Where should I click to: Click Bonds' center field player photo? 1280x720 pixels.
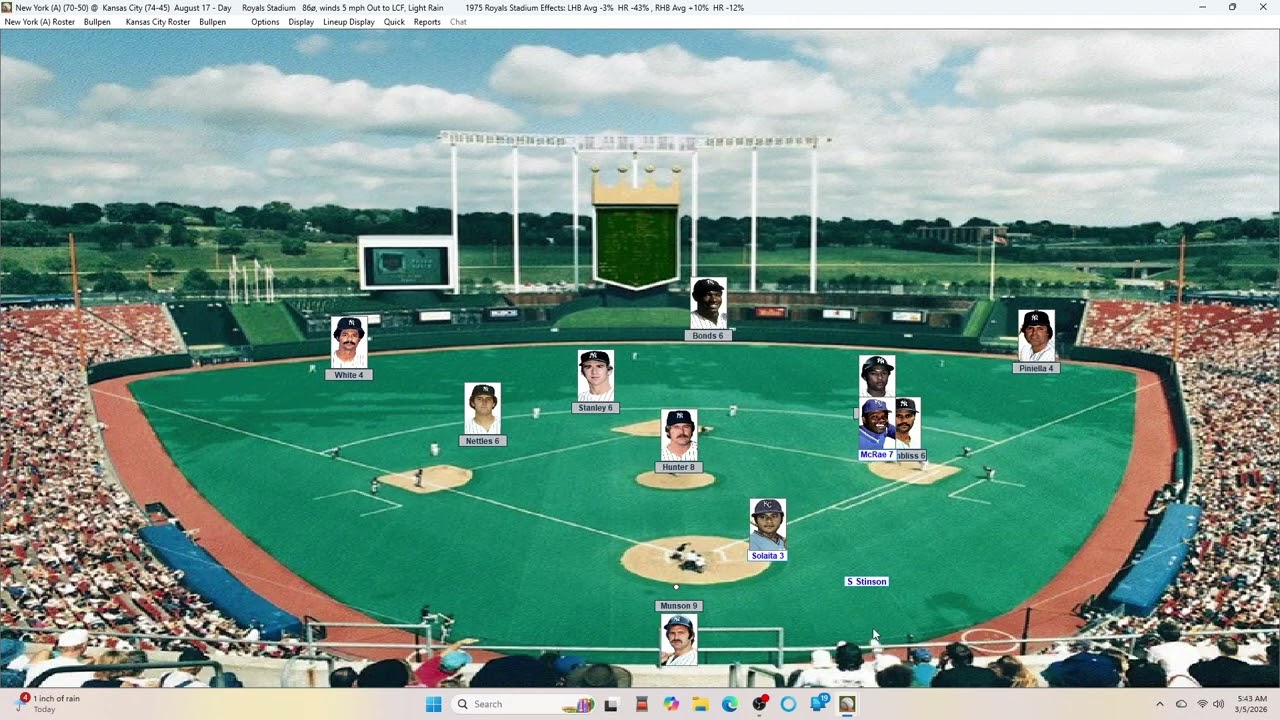708,303
